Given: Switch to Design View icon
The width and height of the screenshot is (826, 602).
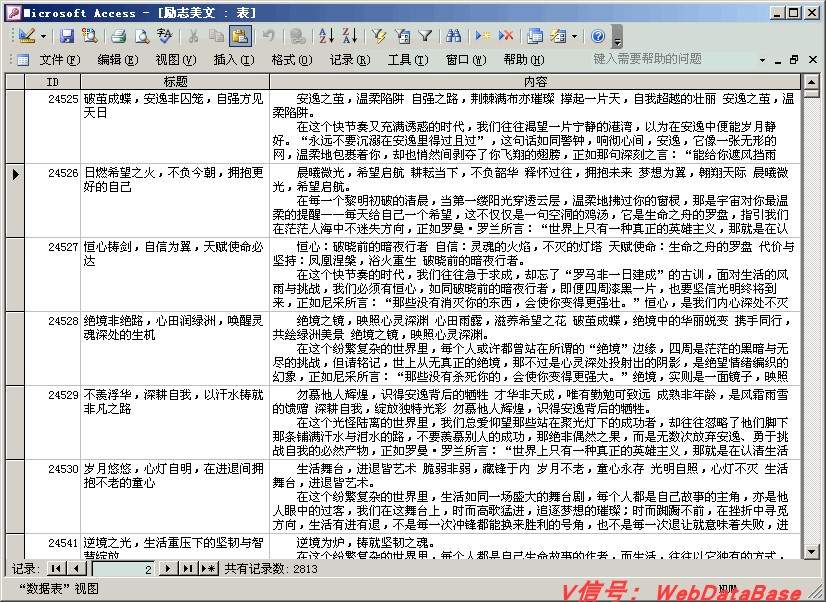Looking at the screenshot, I should click(27, 36).
